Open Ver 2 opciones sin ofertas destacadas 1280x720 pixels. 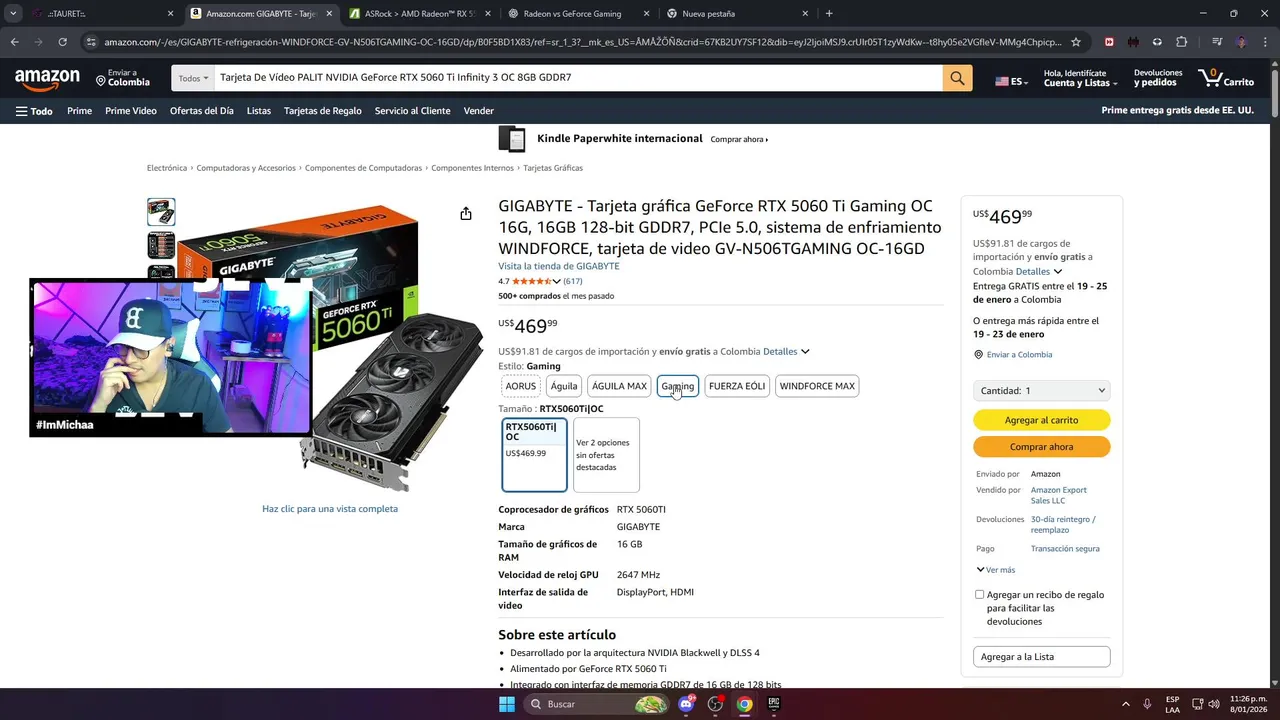(x=606, y=455)
